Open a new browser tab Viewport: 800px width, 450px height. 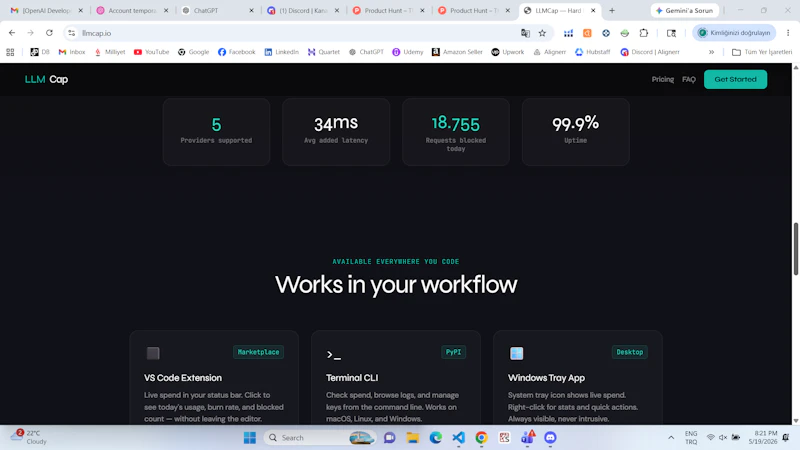pos(612,10)
